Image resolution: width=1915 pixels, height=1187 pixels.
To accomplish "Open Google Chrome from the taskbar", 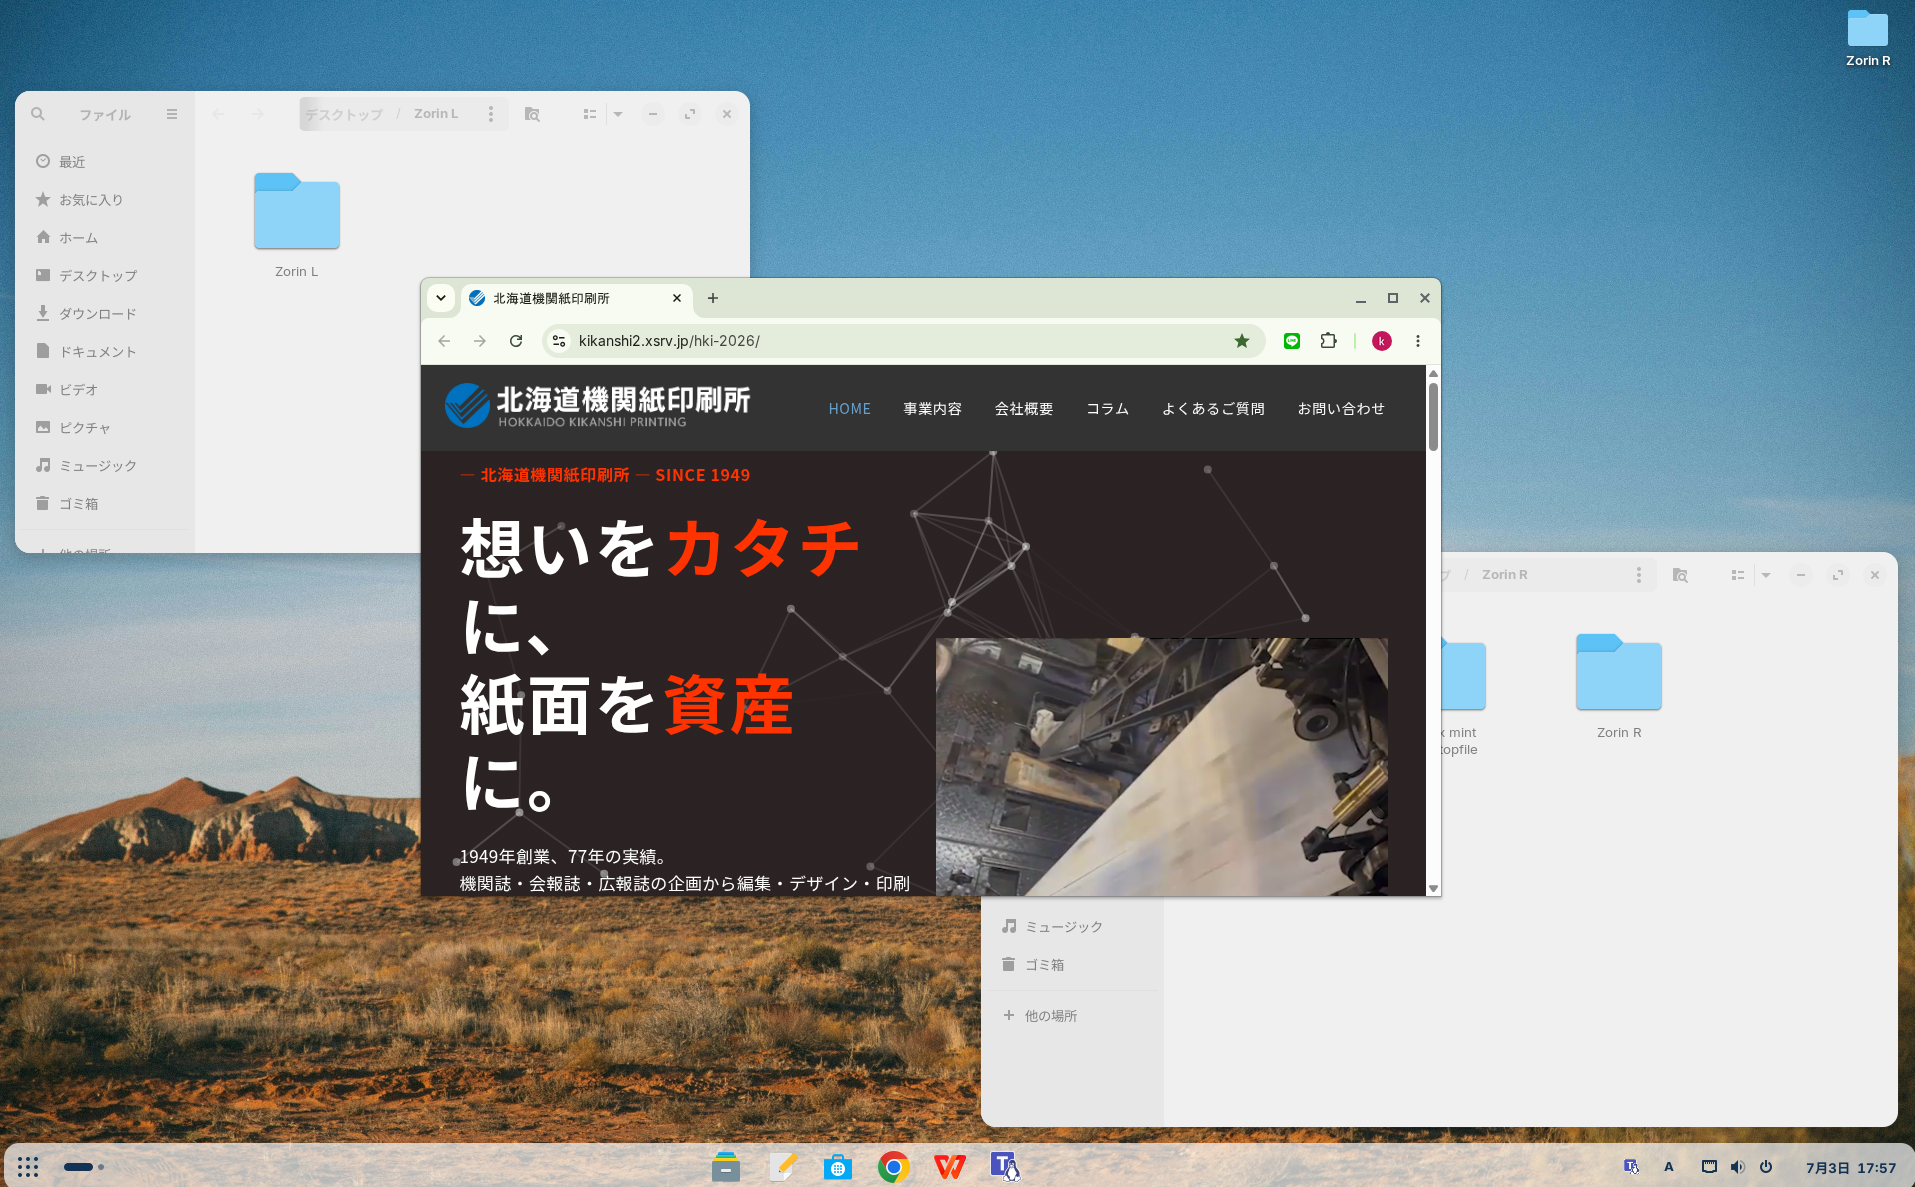I will click(894, 1166).
